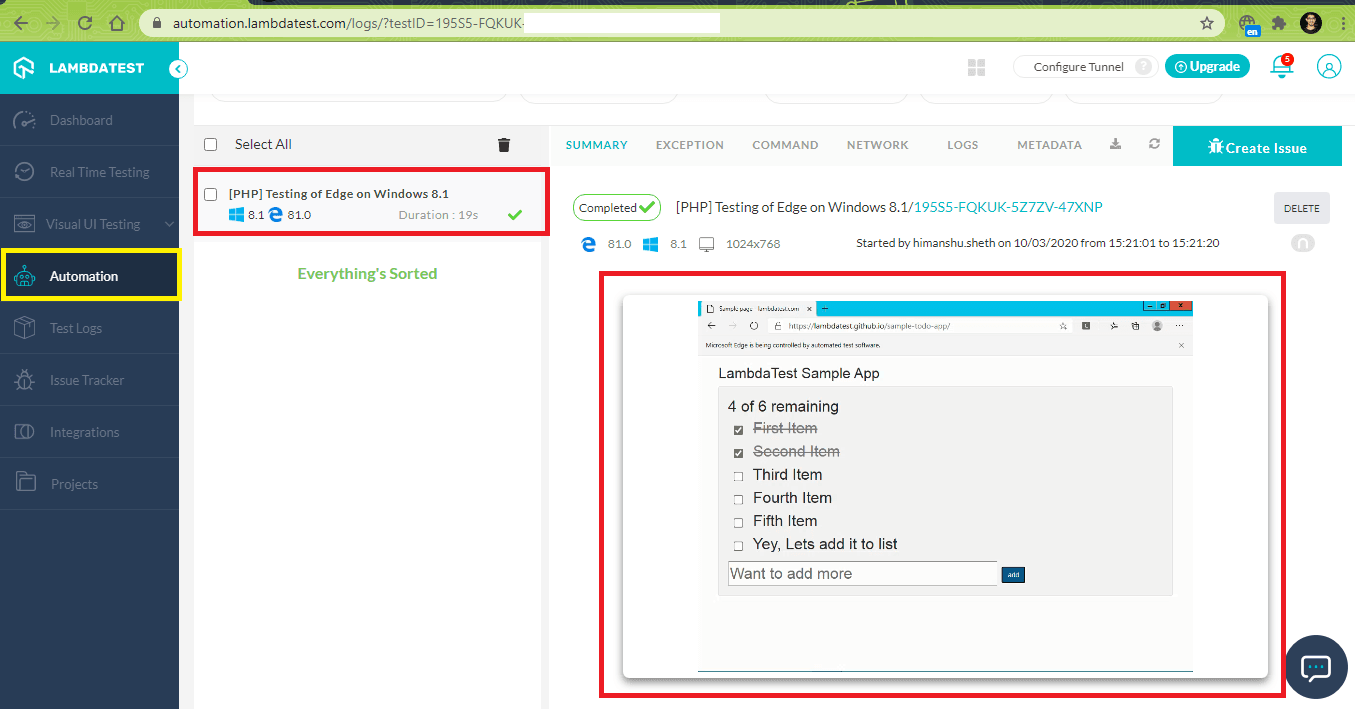Refresh test details via refresh icon
This screenshot has width=1355, height=709.
pyautogui.click(x=1154, y=144)
